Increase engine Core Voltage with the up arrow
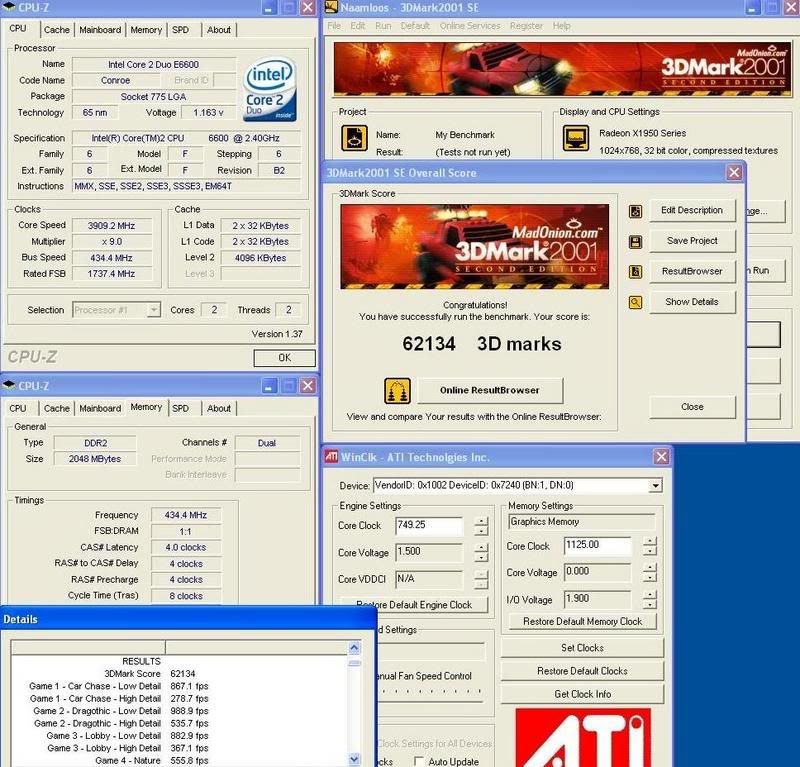Screen dimensions: 800x767 point(481,548)
